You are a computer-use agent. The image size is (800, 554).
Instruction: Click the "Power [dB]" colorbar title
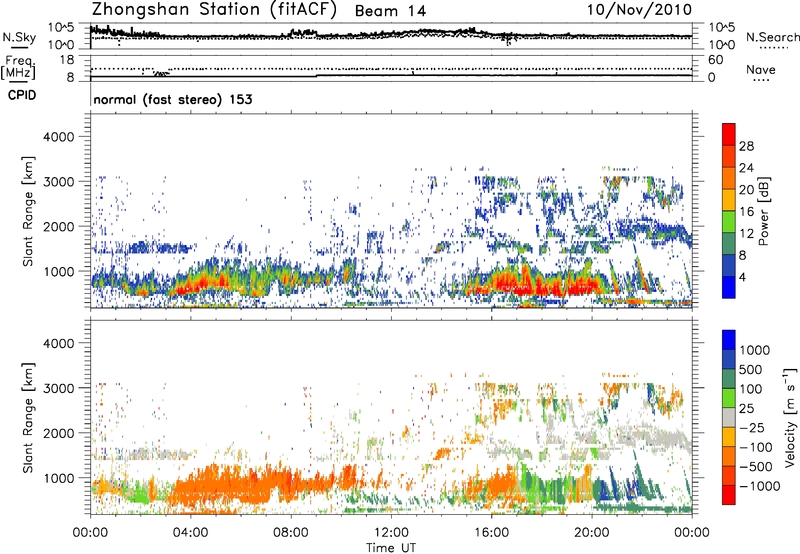pos(763,211)
